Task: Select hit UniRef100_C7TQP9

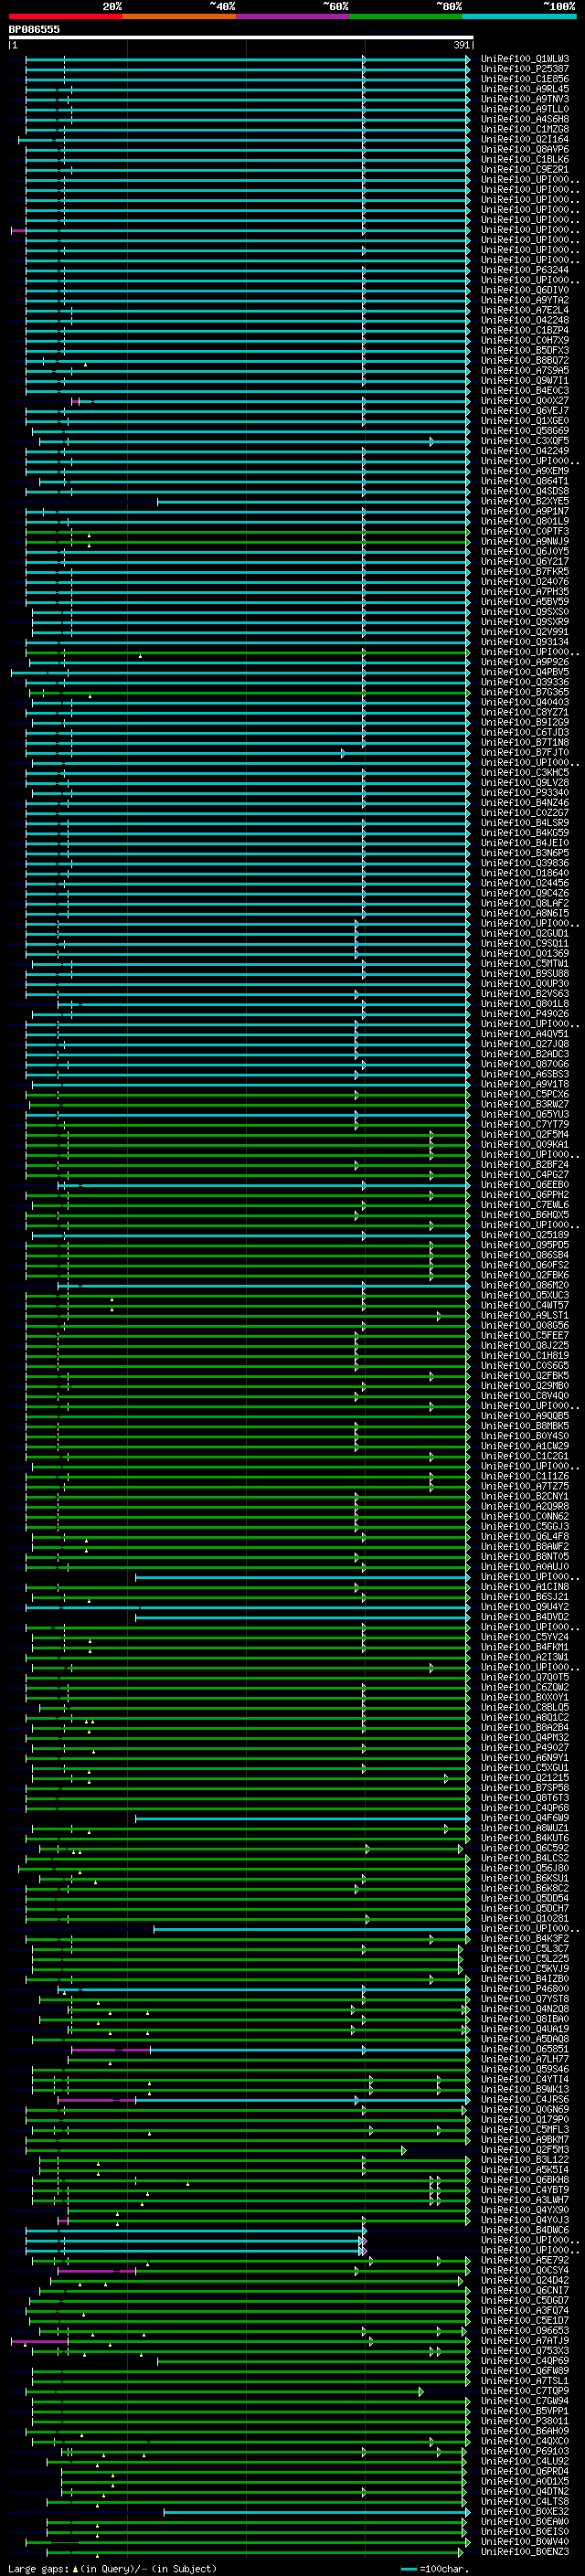Action: point(524,2391)
